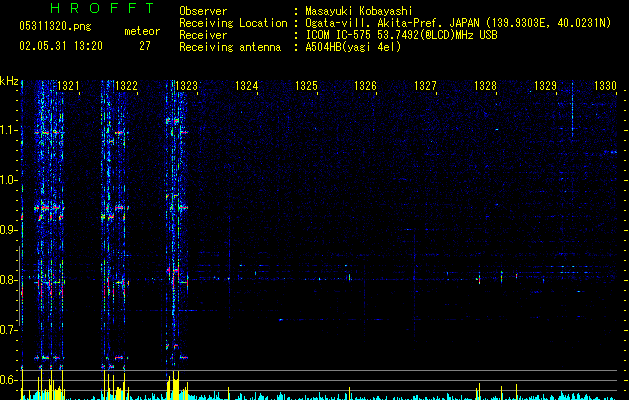Click the 1326 time marker
Viewport: 629px width, 400px height.
point(365,86)
